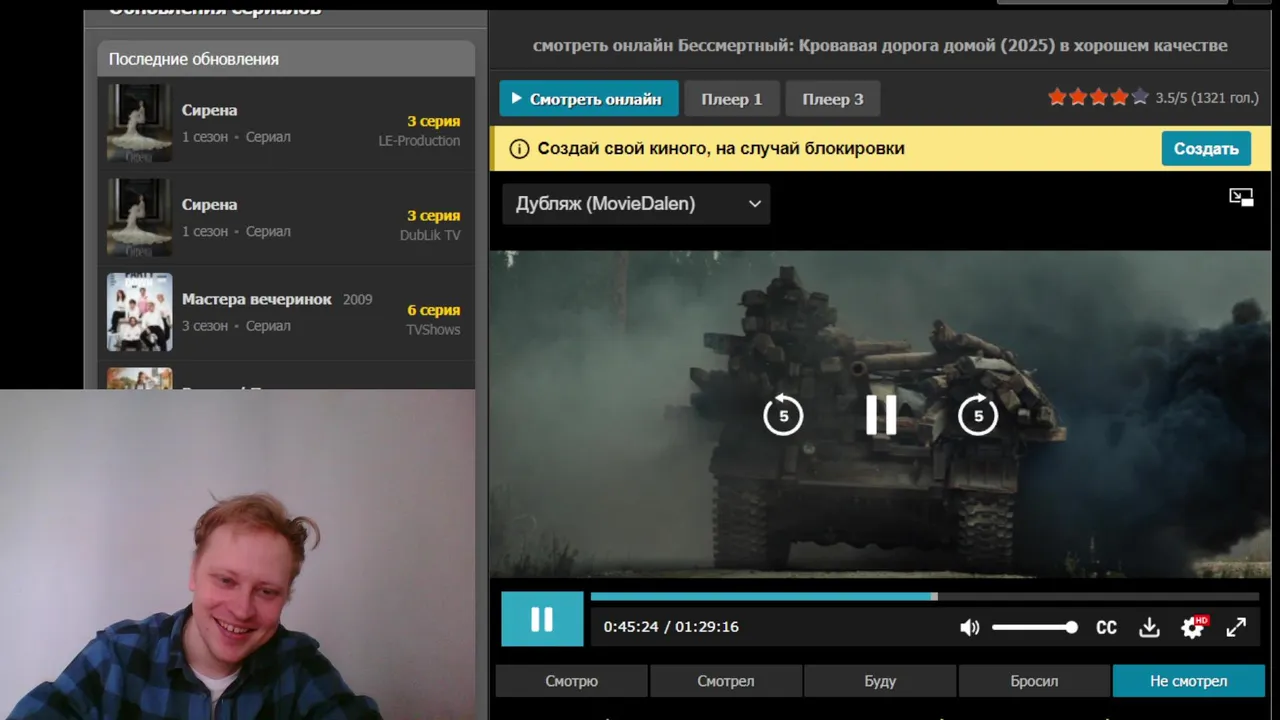Mark the film as Буду
This screenshot has height=720, width=1280.
[x=880, y=681]
